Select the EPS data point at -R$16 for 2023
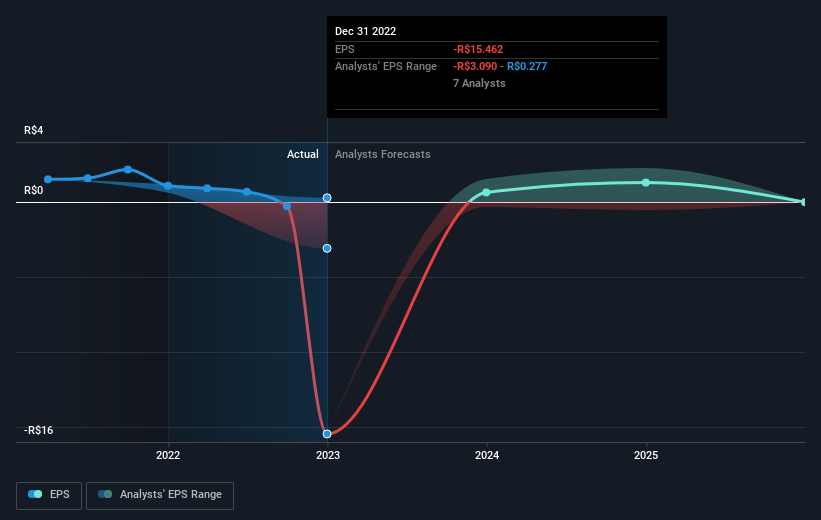 (x=327, y=434)
